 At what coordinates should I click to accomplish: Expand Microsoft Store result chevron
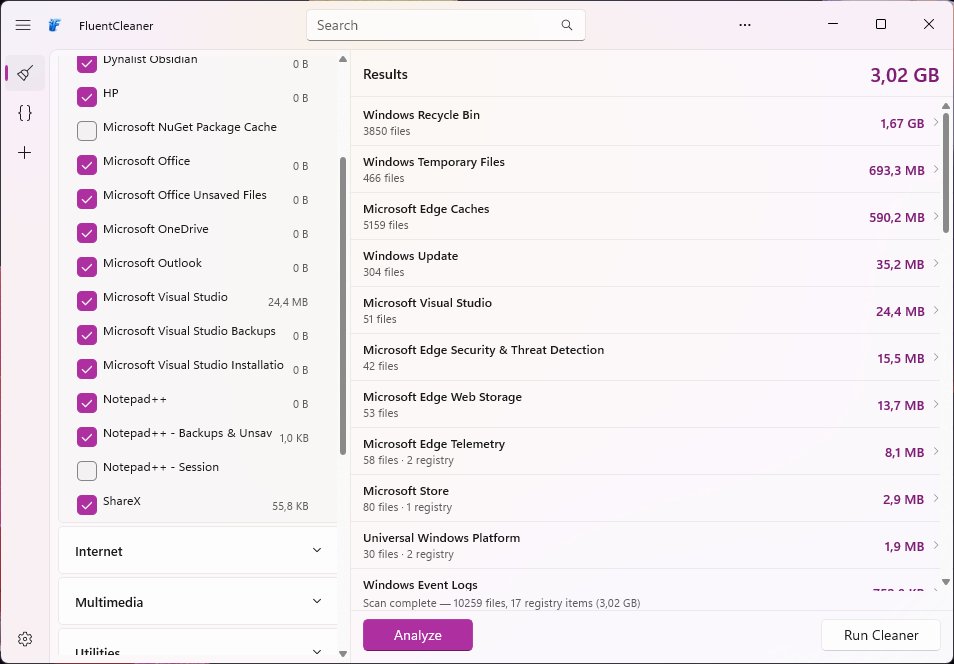[x=936, y=498]
